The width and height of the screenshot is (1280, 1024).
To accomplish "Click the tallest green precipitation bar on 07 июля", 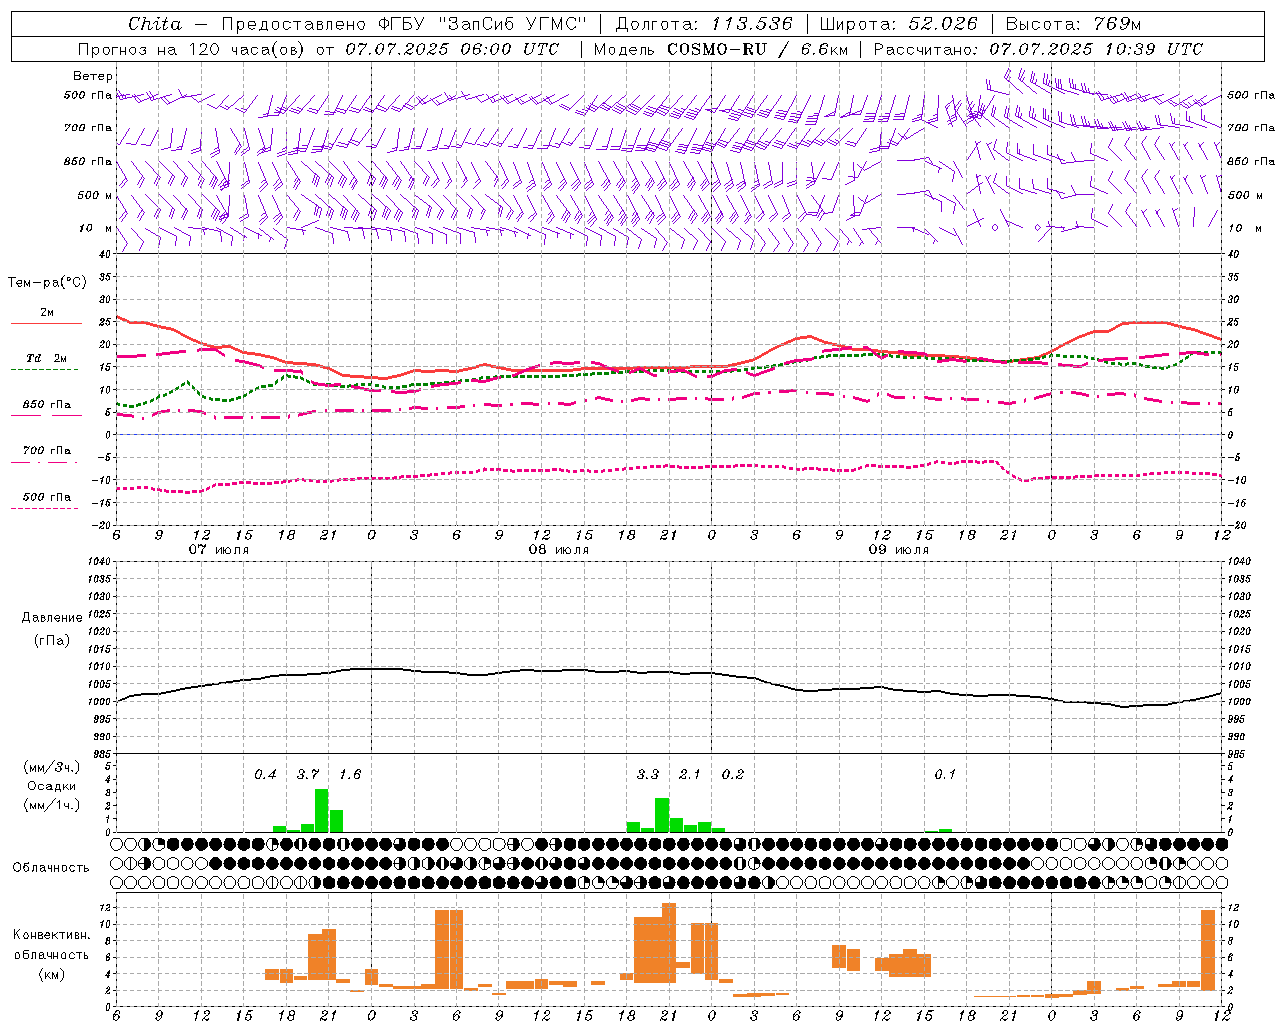I will (x=322, y=810).
